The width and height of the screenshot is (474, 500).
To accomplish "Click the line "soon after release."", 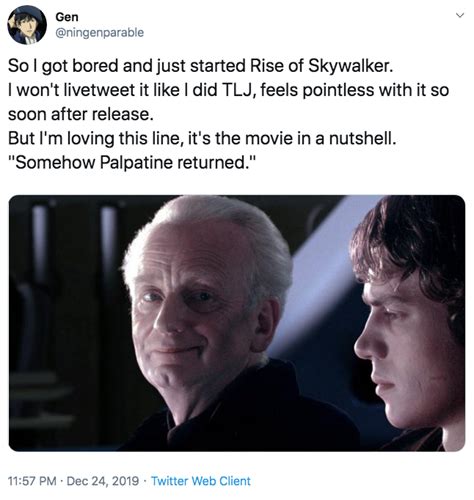I will (81, 114).
